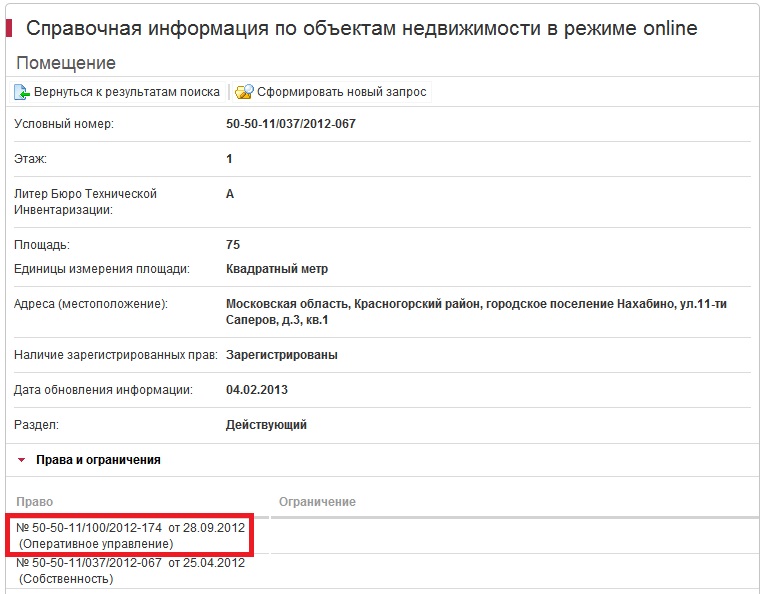Collapse section using the red triangle arrow
The height and width of the screenshot is (594, 767).
click(22, 460)
